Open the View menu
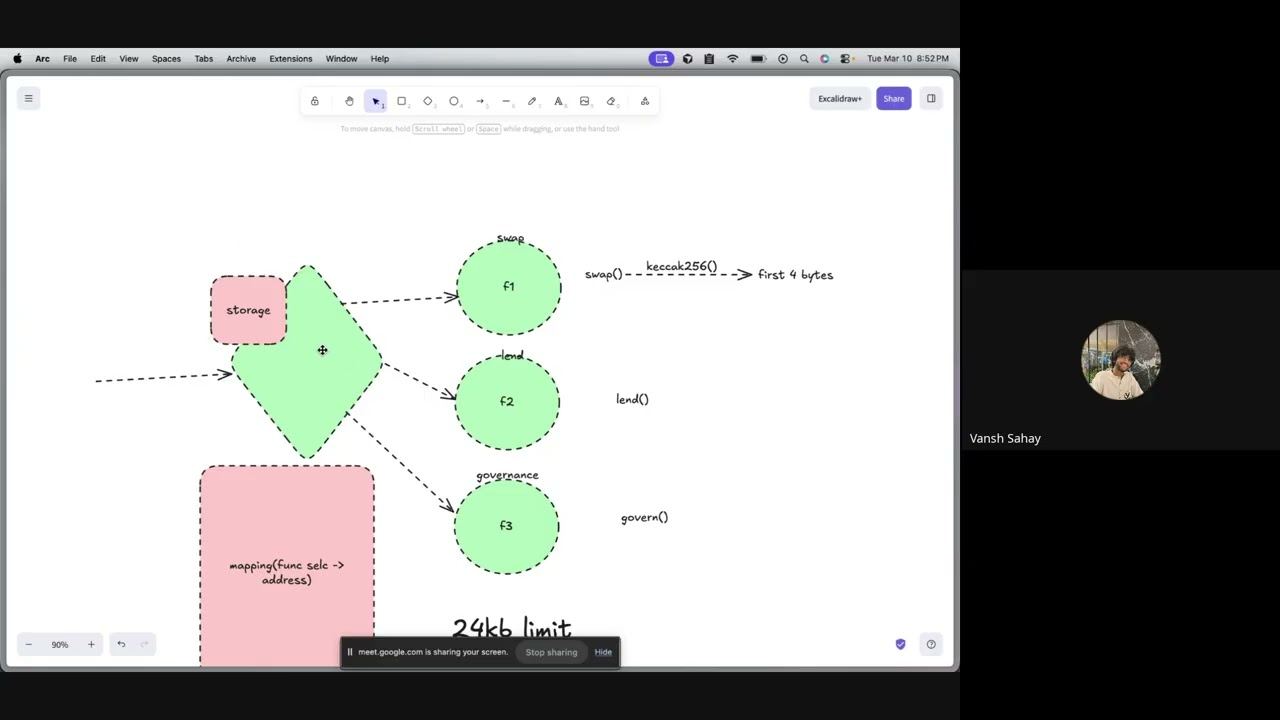The width and height of the screenshot is (1280, 720). (129, 59)
